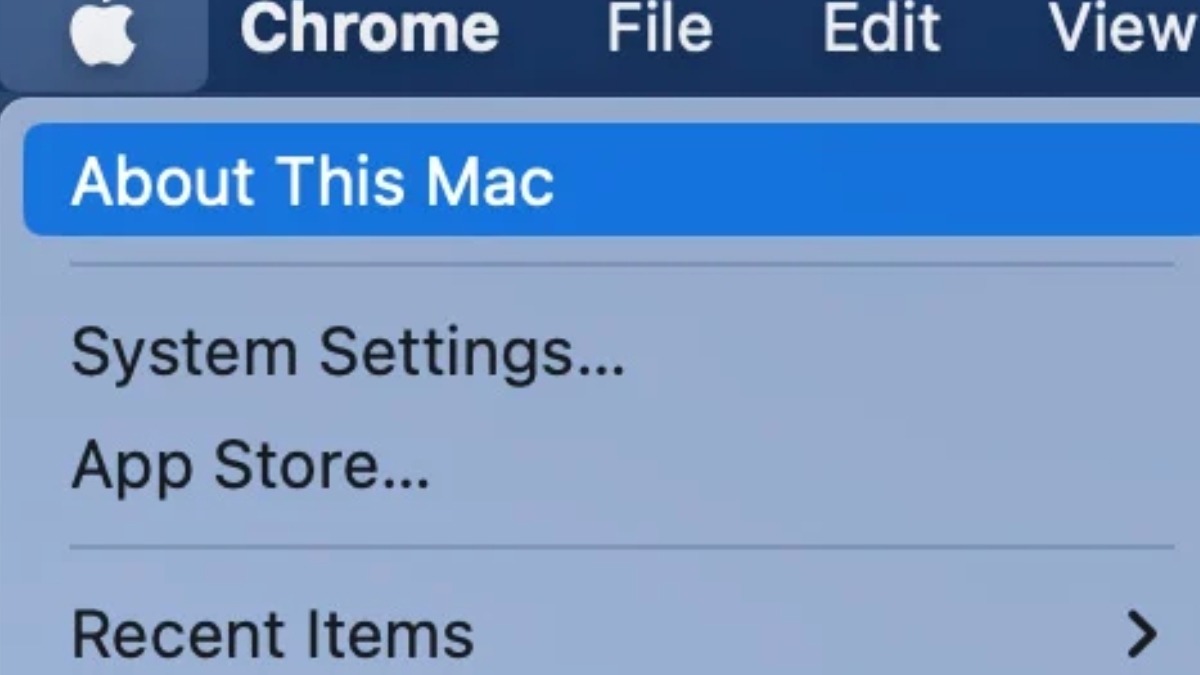Click View at the menu bar's right edge
The image size is (1200, 675).
coord(1124,28)
